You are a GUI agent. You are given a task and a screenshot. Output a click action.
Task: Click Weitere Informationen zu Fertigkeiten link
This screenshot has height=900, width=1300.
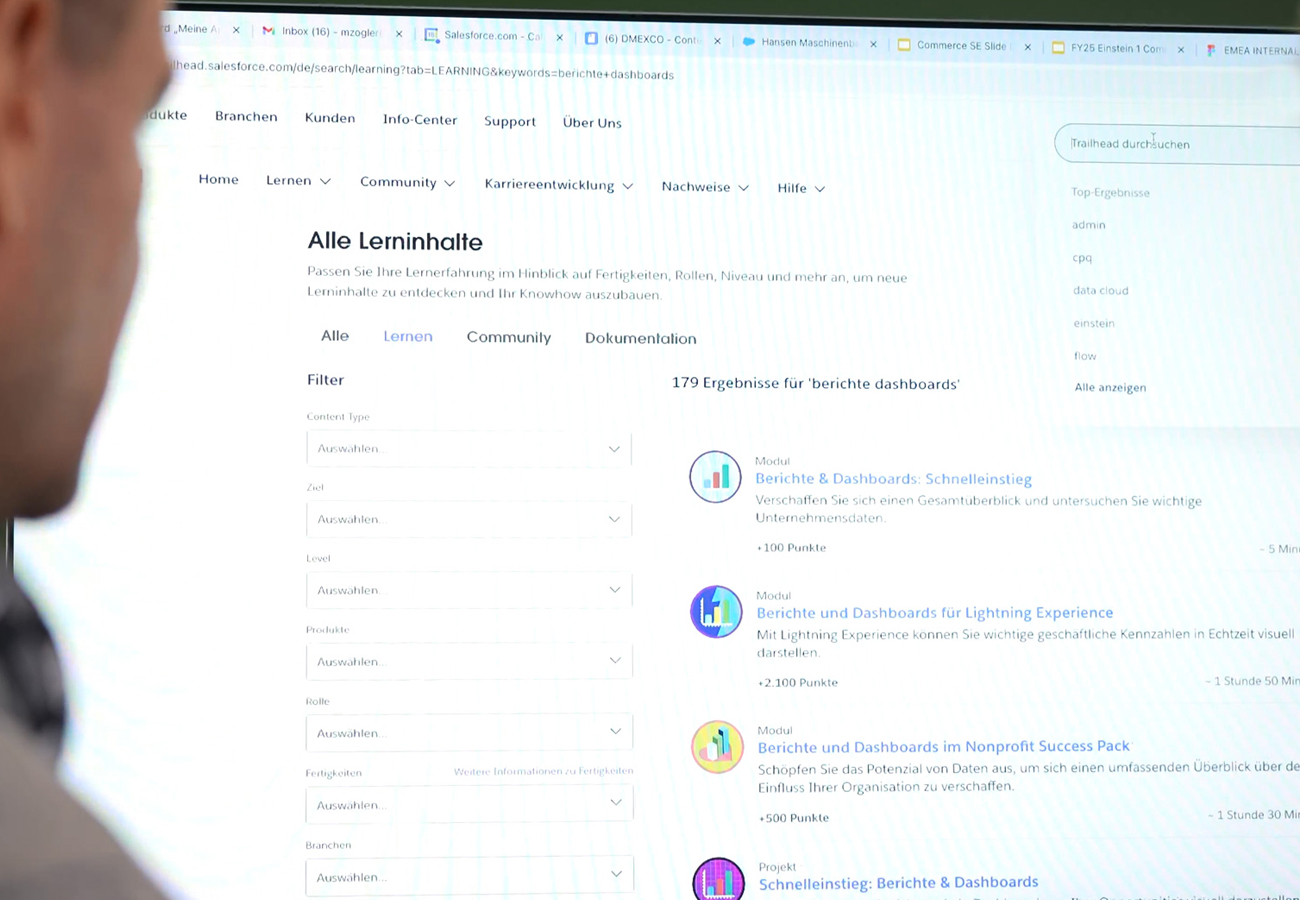click(x=543, y=771)
